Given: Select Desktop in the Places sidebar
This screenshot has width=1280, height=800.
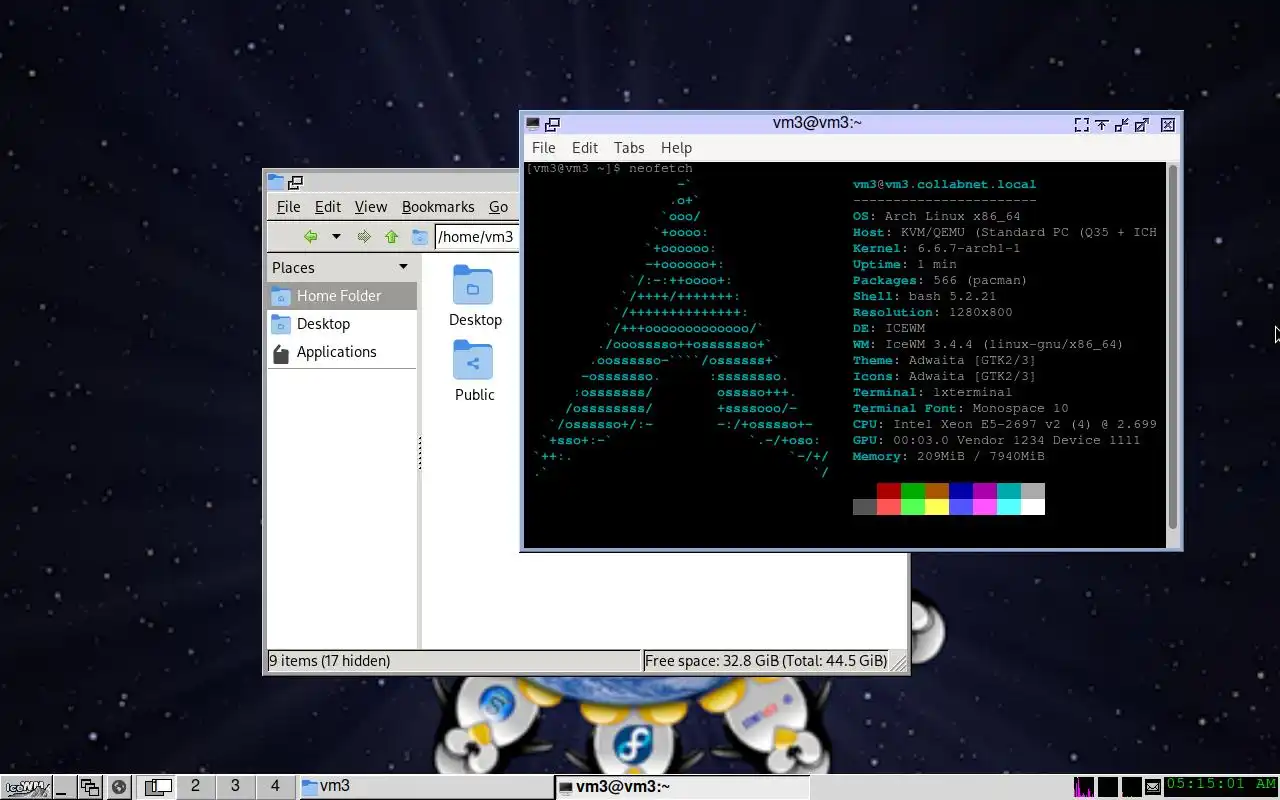Looking at the screenshot, I should (342, 324).
